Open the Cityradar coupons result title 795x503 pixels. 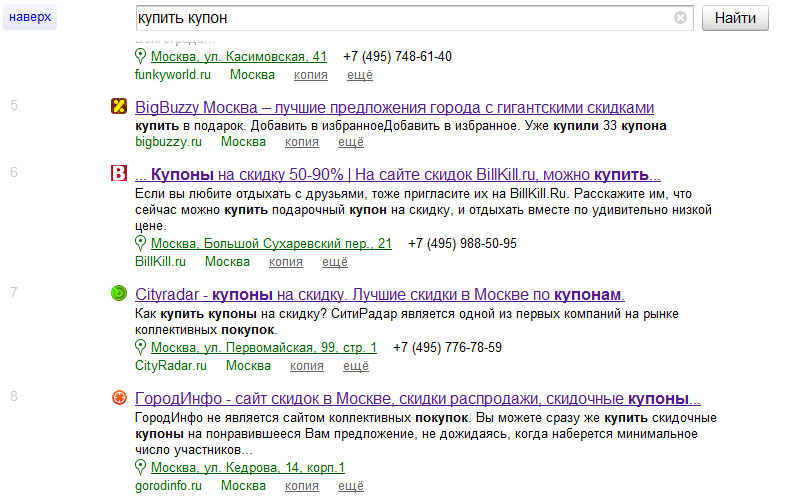point(380,295)
